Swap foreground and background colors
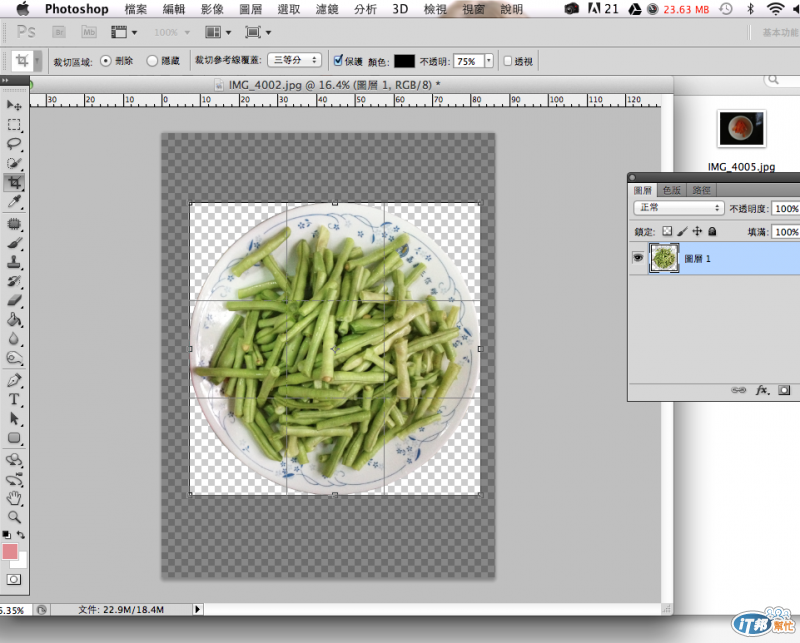800x643 pixels. (21, 535)
